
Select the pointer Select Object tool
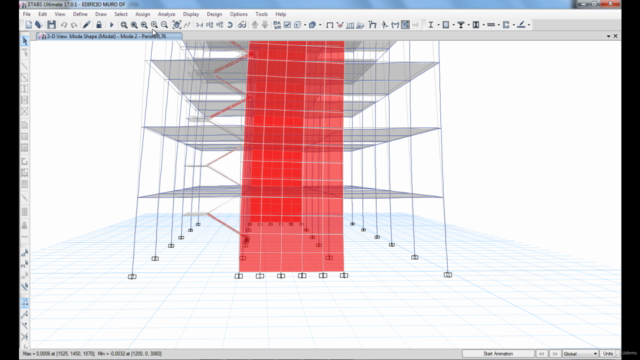coord(24,41)
